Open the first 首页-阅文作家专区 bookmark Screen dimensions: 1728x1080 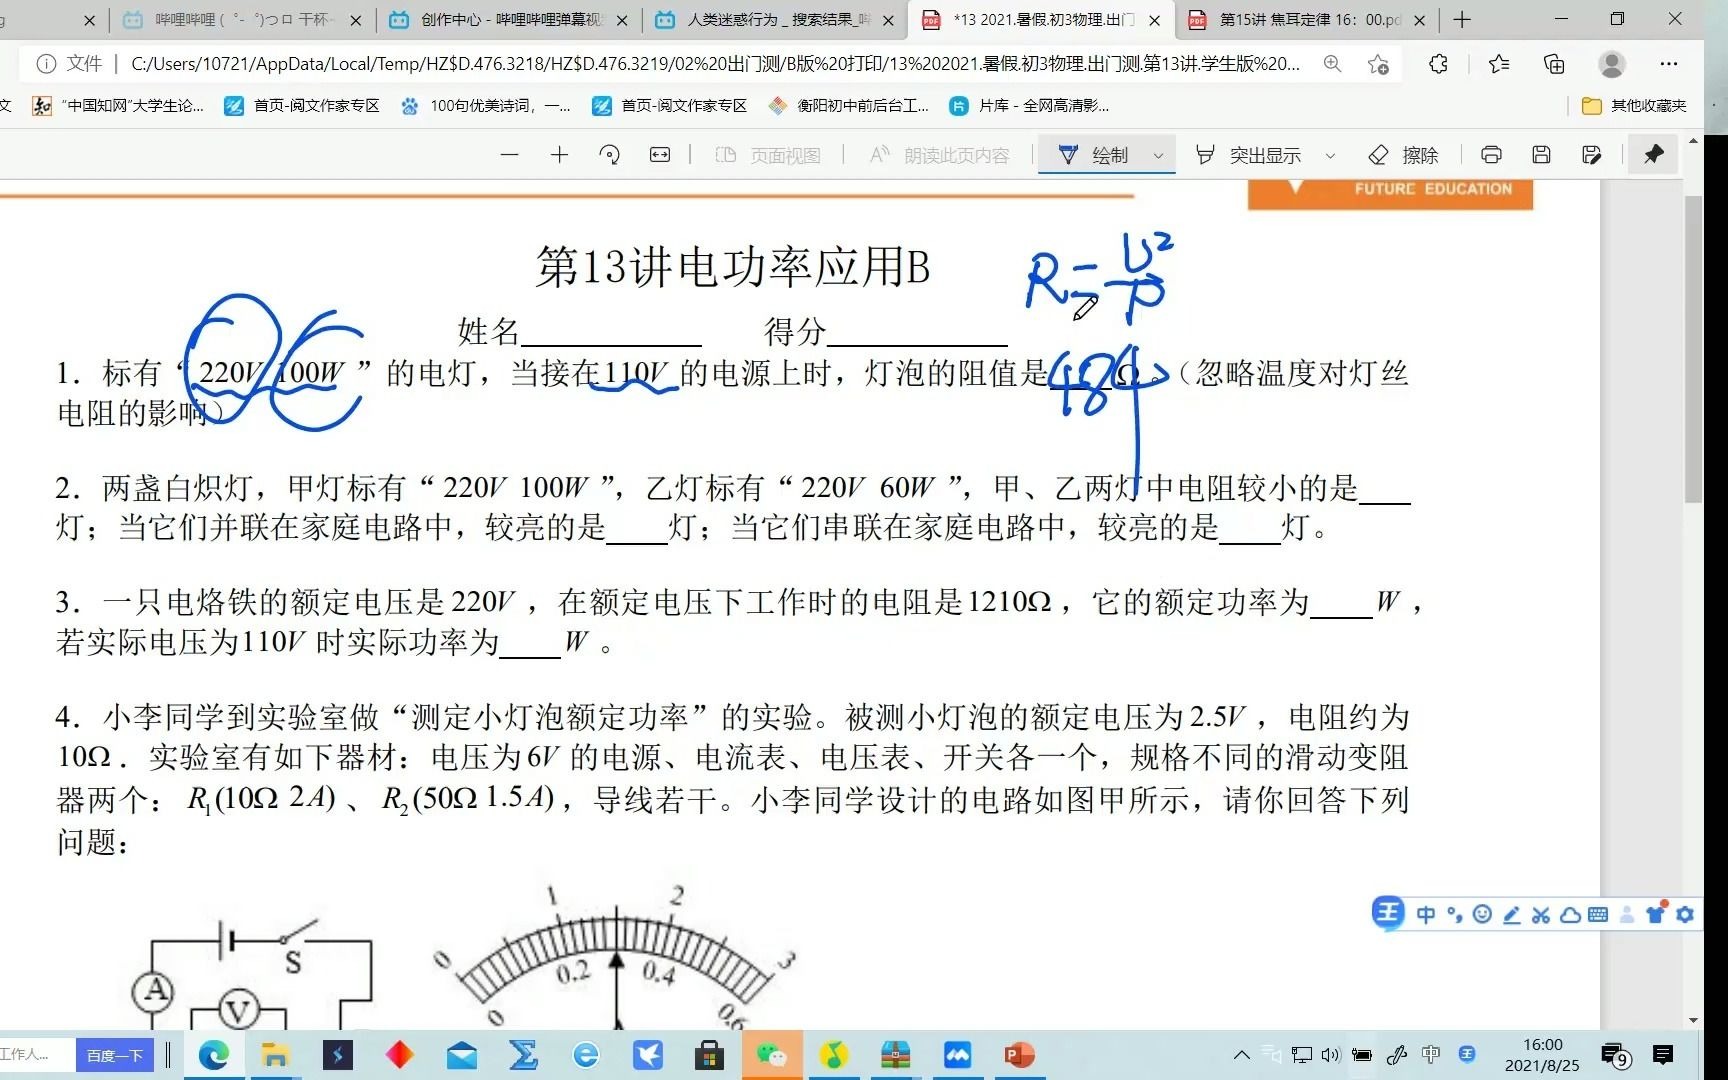[302, 106]
